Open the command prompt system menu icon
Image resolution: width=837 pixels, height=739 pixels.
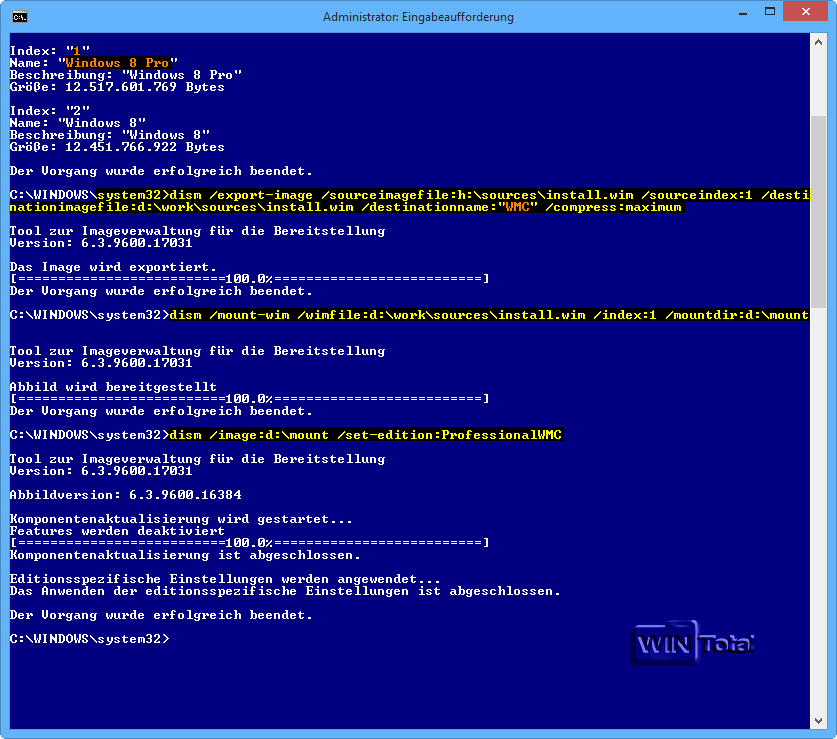pos(20,17)
